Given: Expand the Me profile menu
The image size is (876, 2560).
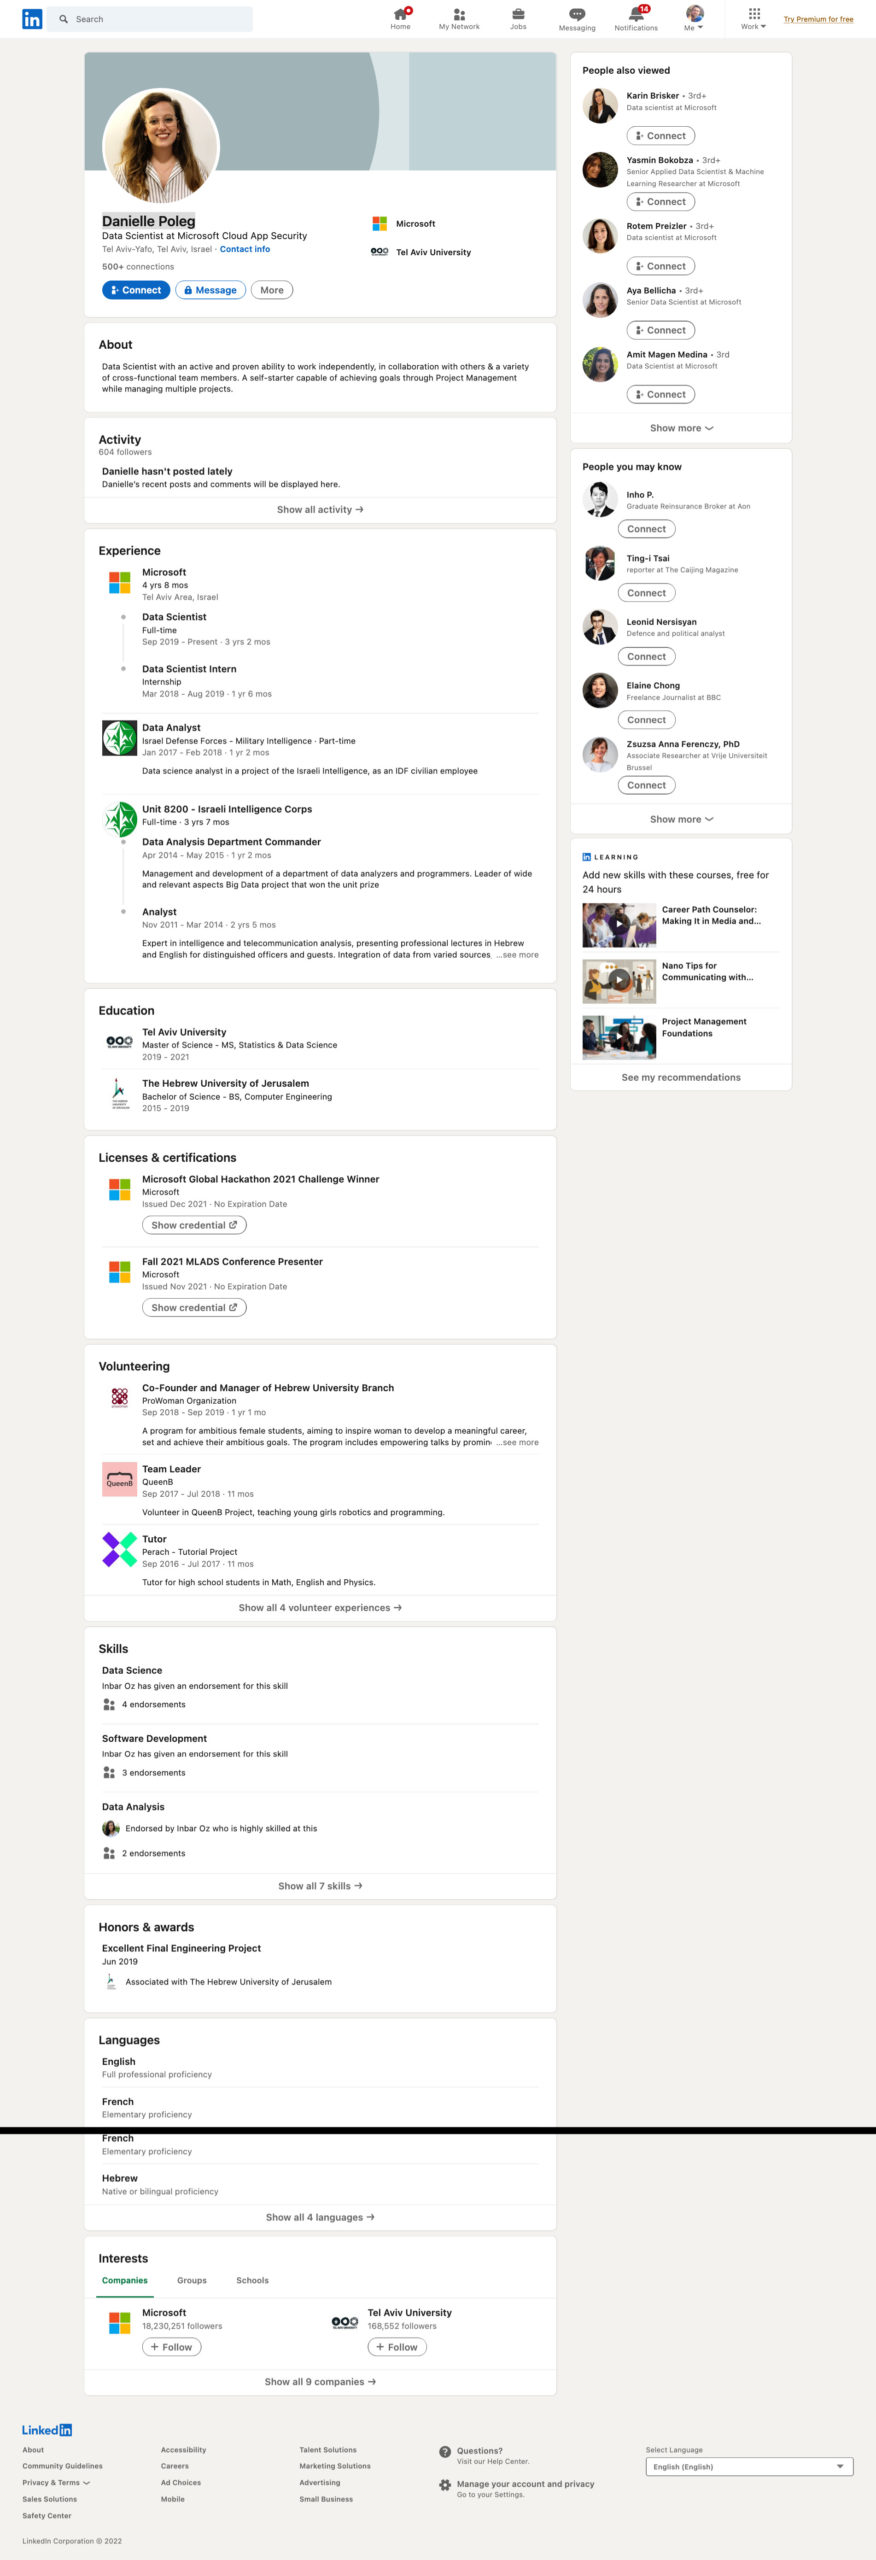Looking at the screenshot, I should click(694, 18).
